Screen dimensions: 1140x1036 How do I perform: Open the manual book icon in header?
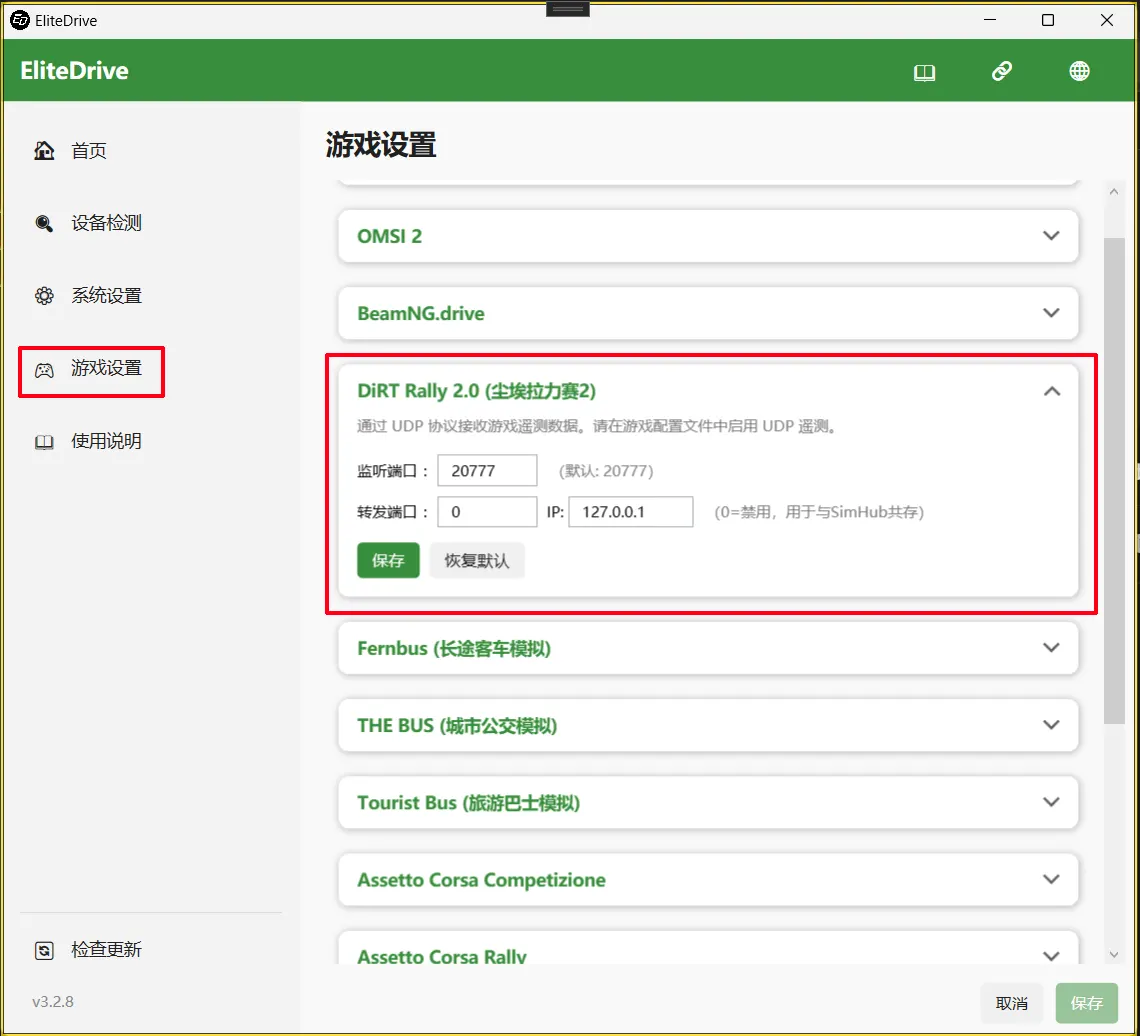[x=924, y=72]
